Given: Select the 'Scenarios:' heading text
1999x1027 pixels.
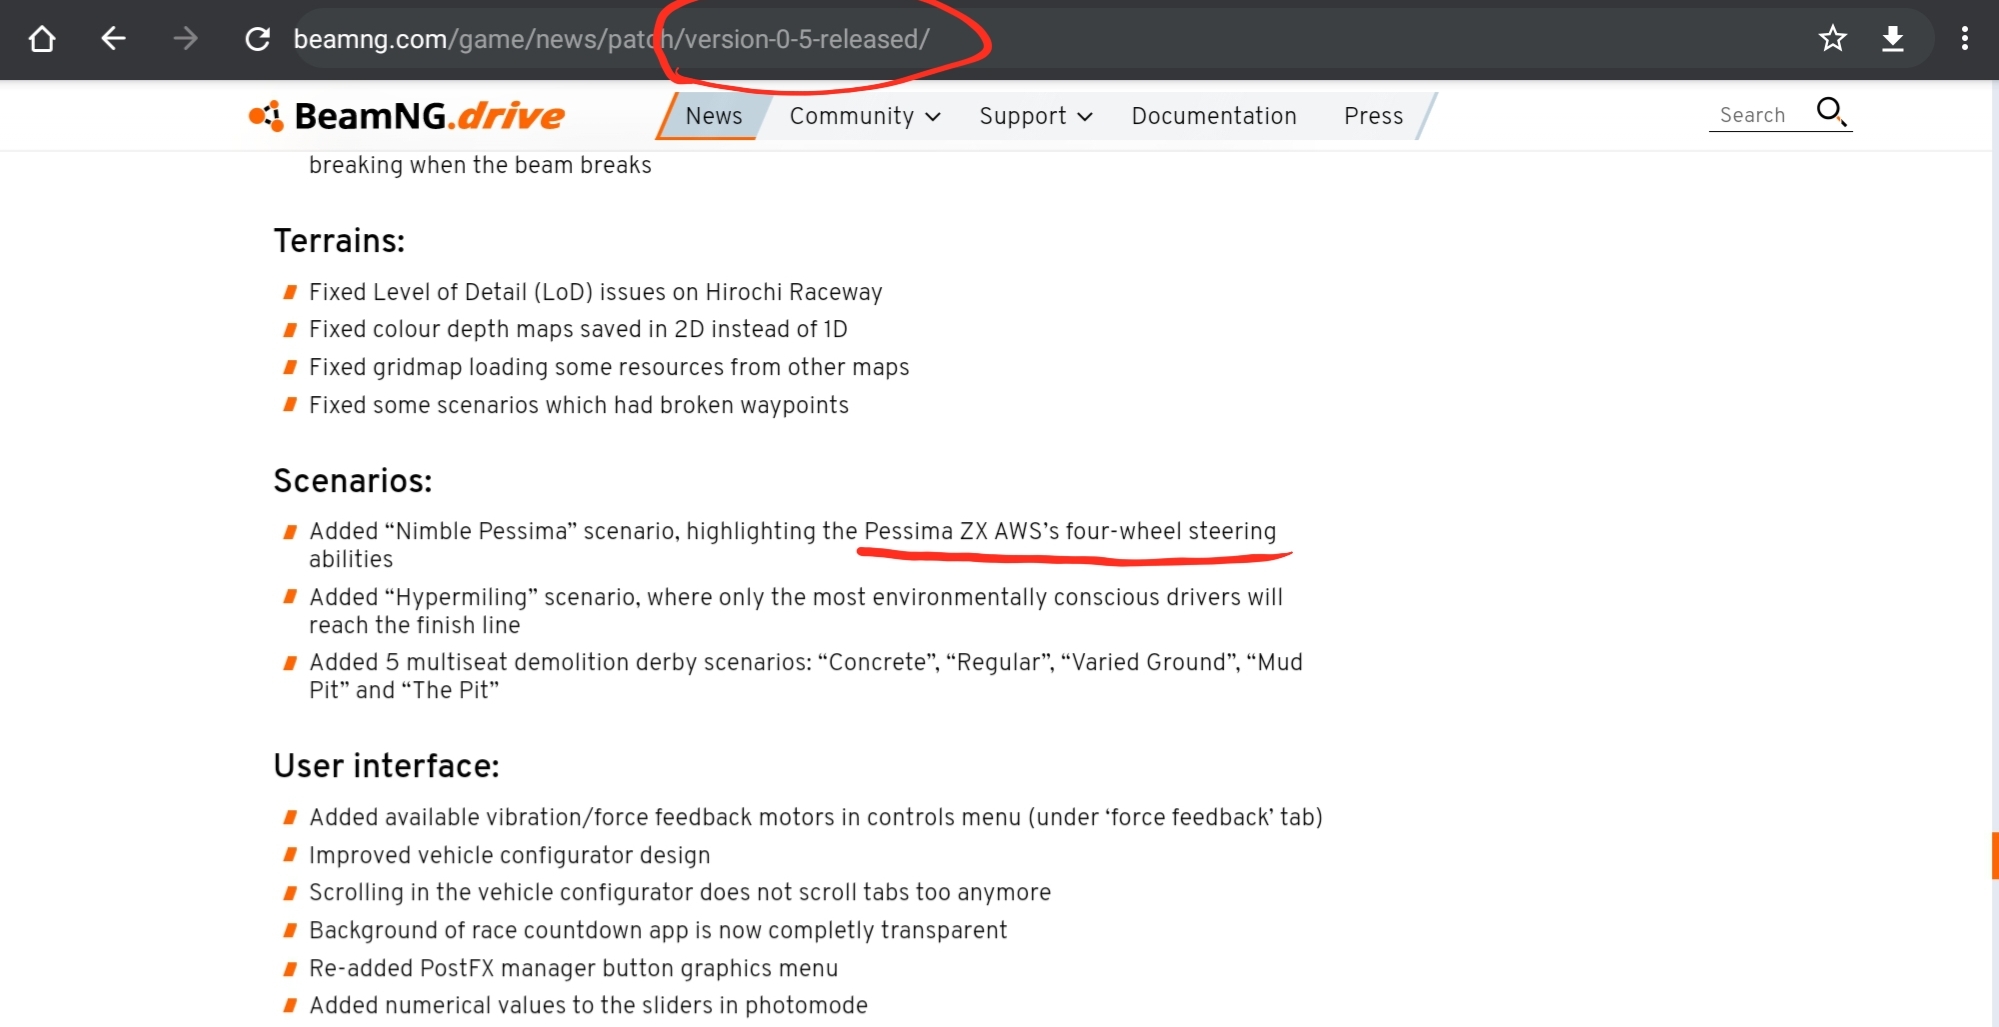Looking at the screenshot, I should (x=353, y=481).
